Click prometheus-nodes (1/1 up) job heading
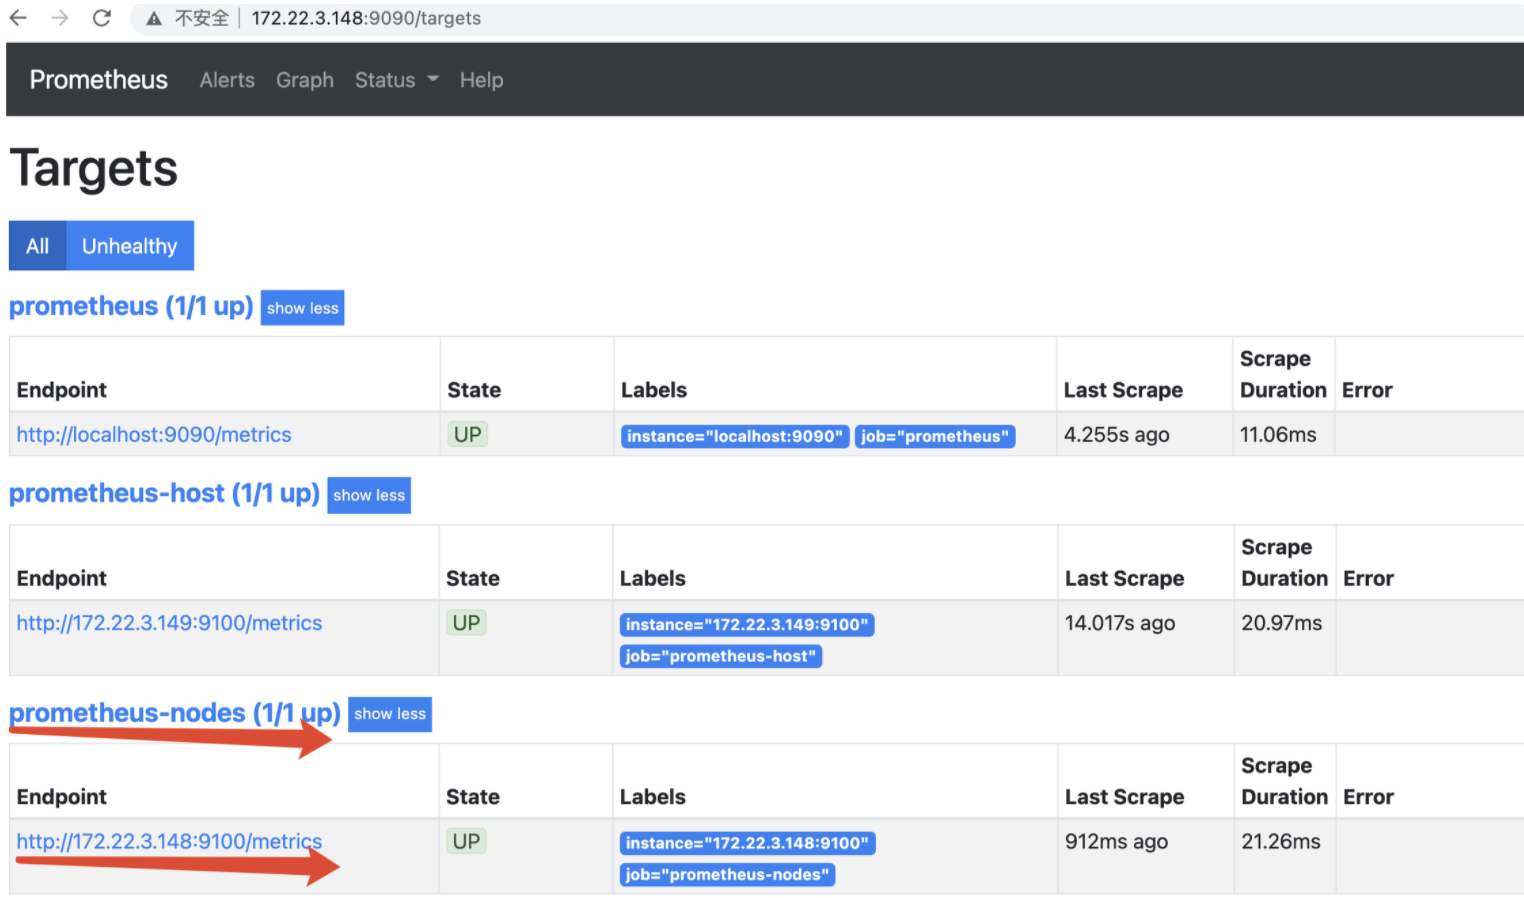Screen dimensions: 1524x898 pos(175,713)
